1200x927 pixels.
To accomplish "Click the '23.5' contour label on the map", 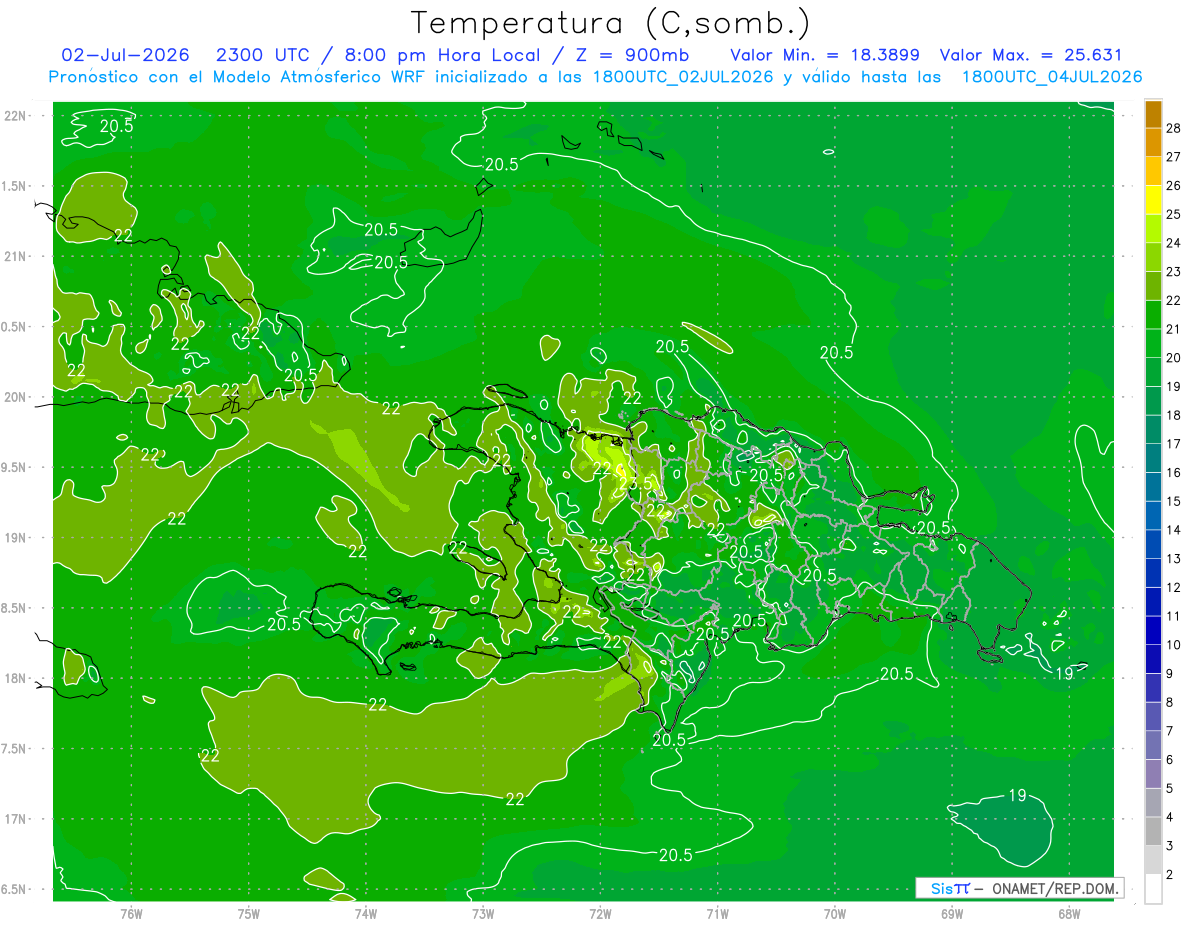I will click(634, 484).
